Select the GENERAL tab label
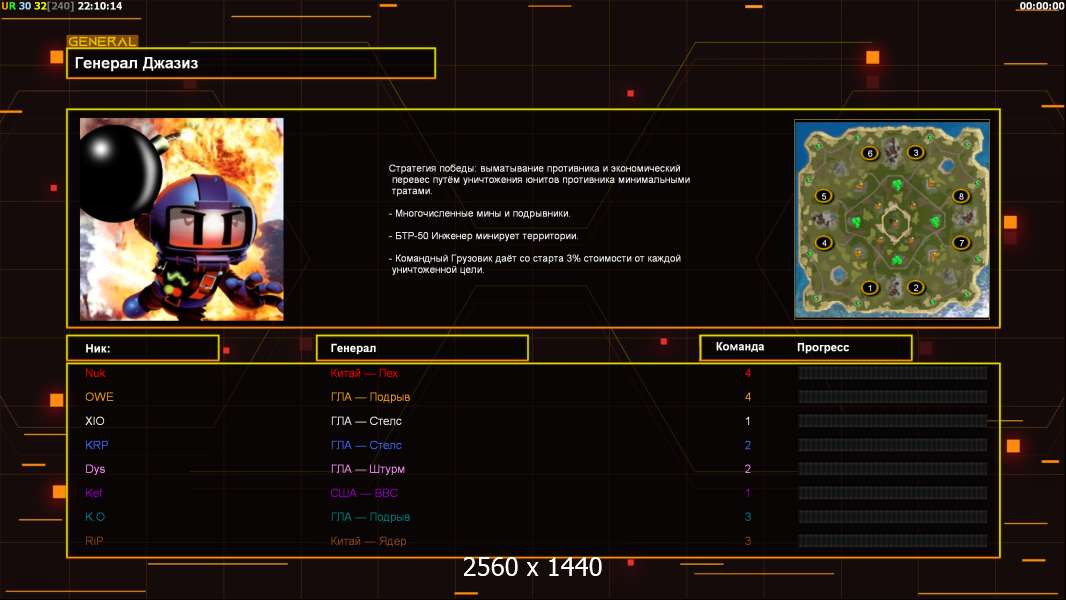Image resolution: width=1066 pixels, height=600 pixels. tap(102, 42)
